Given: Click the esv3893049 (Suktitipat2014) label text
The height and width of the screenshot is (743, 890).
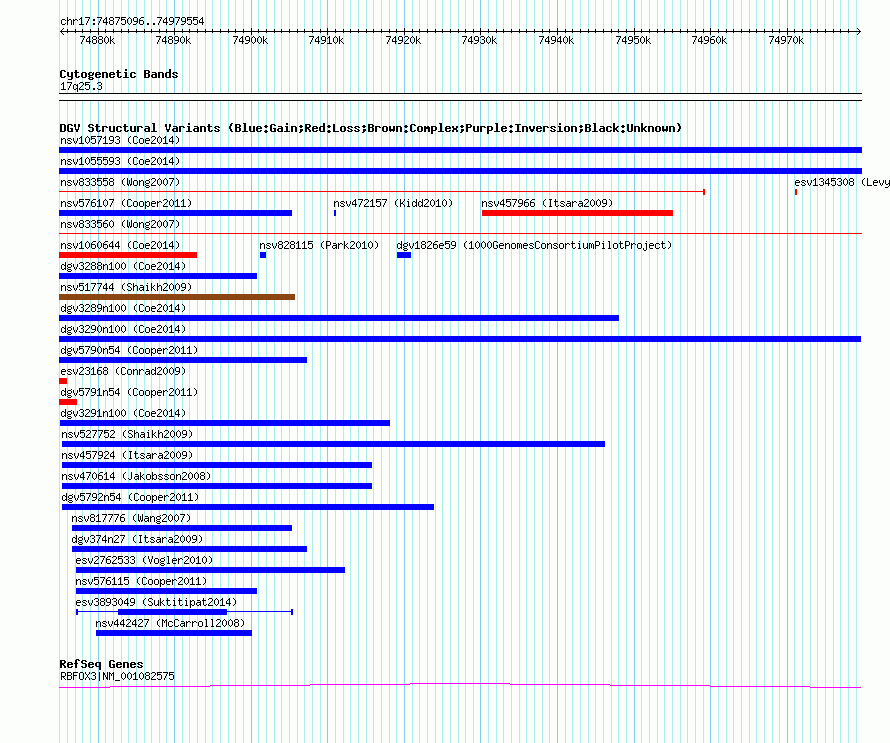Looking at the screenshot, I should pyautogui.click(x=156, y=602).
